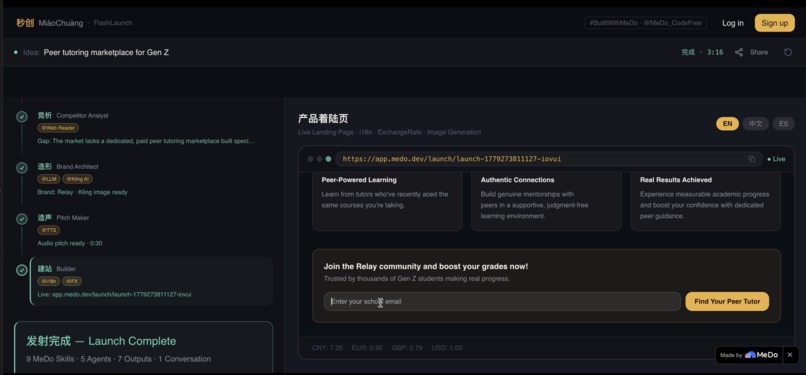
Task: Click the Peer-Powered Learning card
Action: pyautogui.click(x=387, y=201)
